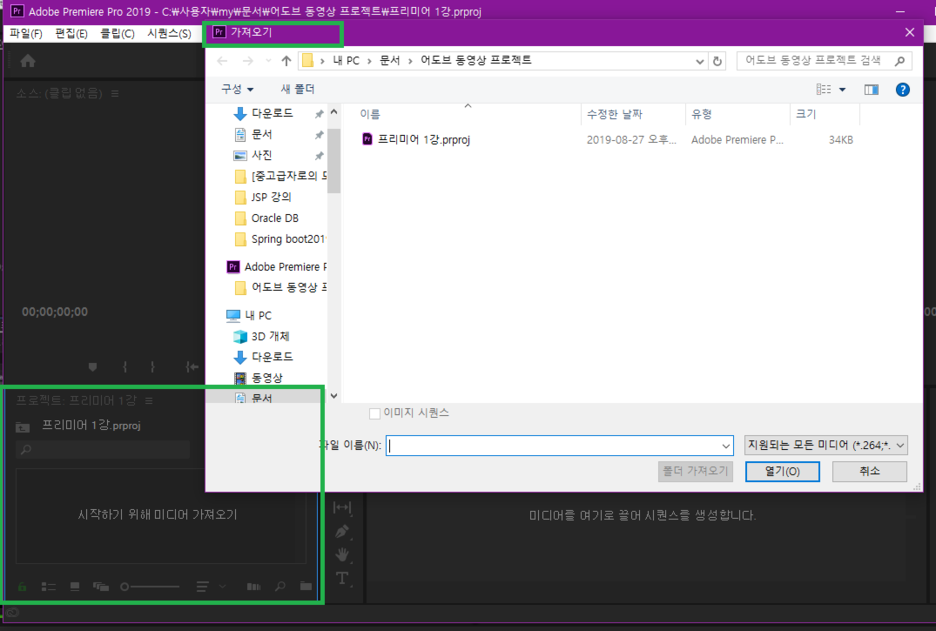Screen dimensions: 936x631
Task: Open view options dropdown arrow
Action: 842,90
